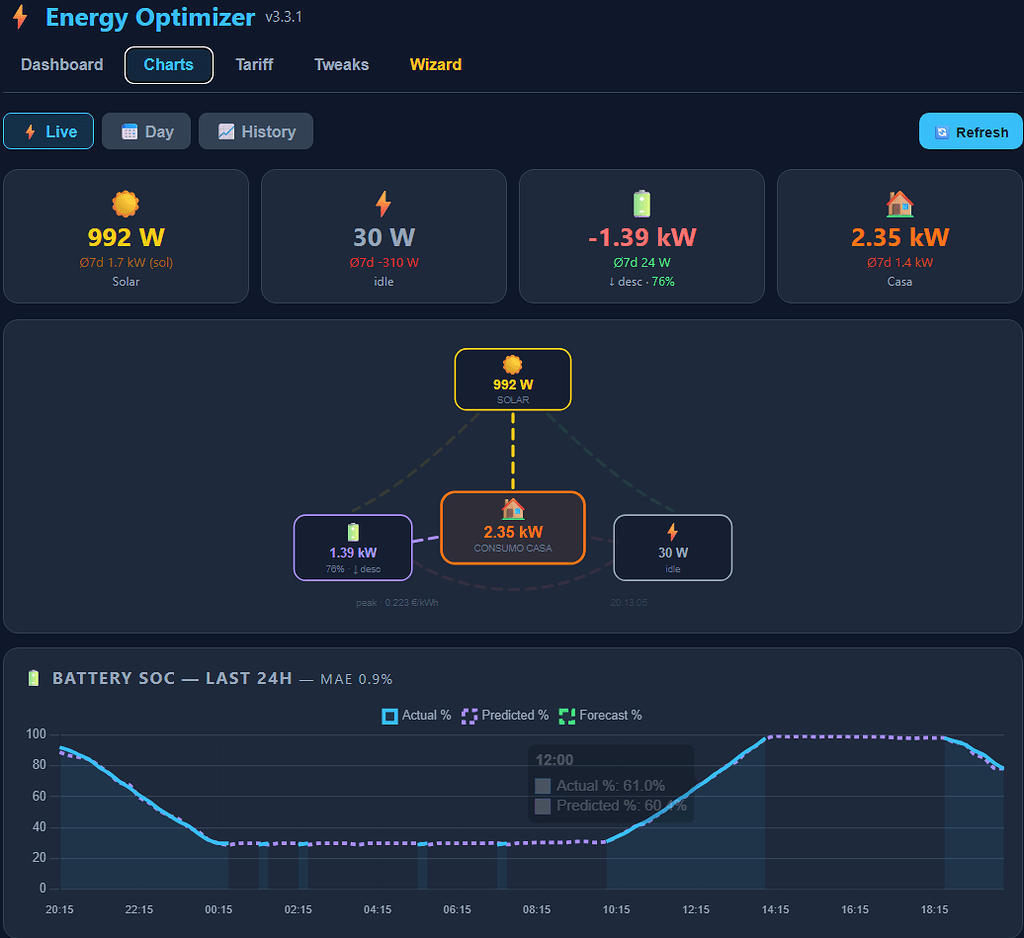Open the Wizard tab
The height and width of the screenshot is (938, 1024).
click(x=435, y=64)
